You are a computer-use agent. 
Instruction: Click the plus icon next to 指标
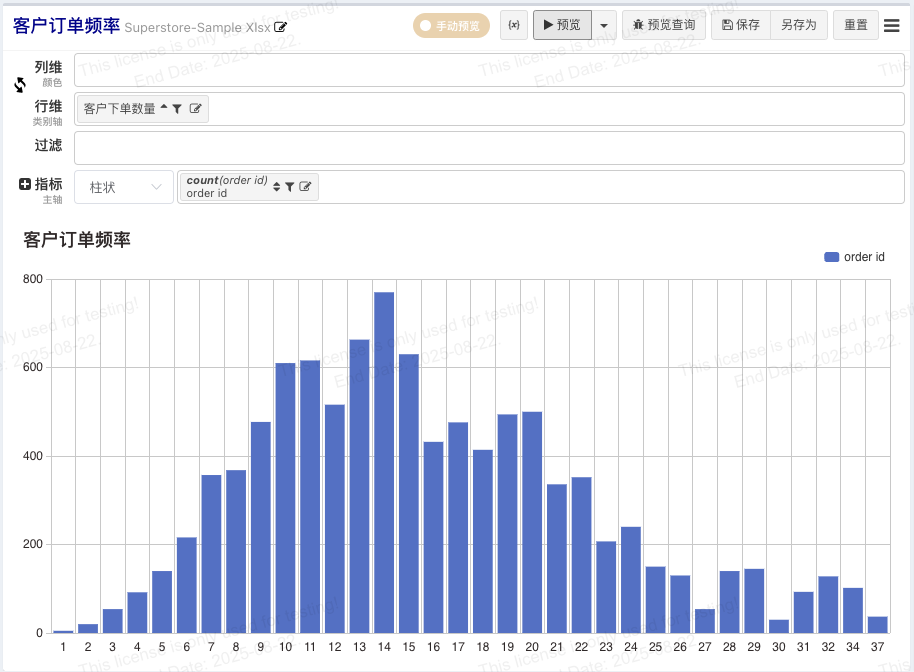click(x=25, y=184)
